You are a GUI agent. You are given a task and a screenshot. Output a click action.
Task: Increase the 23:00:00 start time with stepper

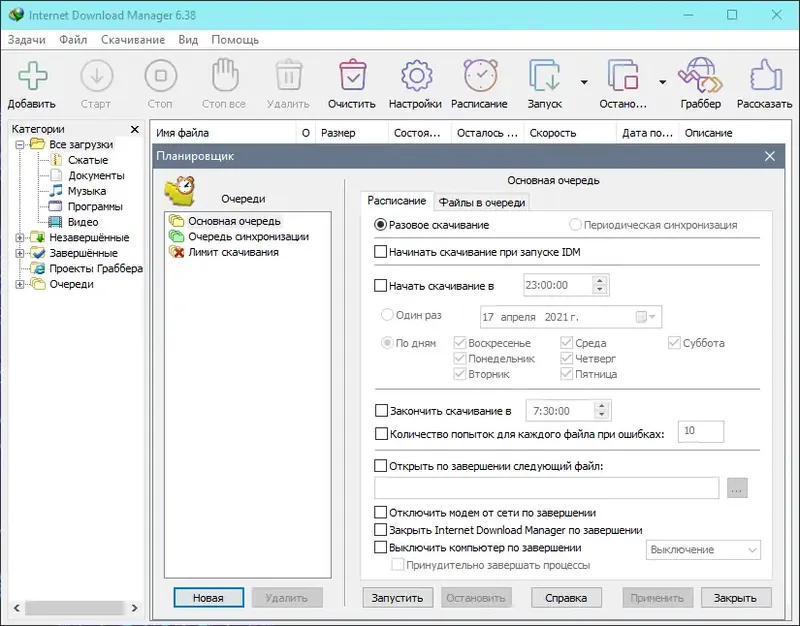click(601, 280)
